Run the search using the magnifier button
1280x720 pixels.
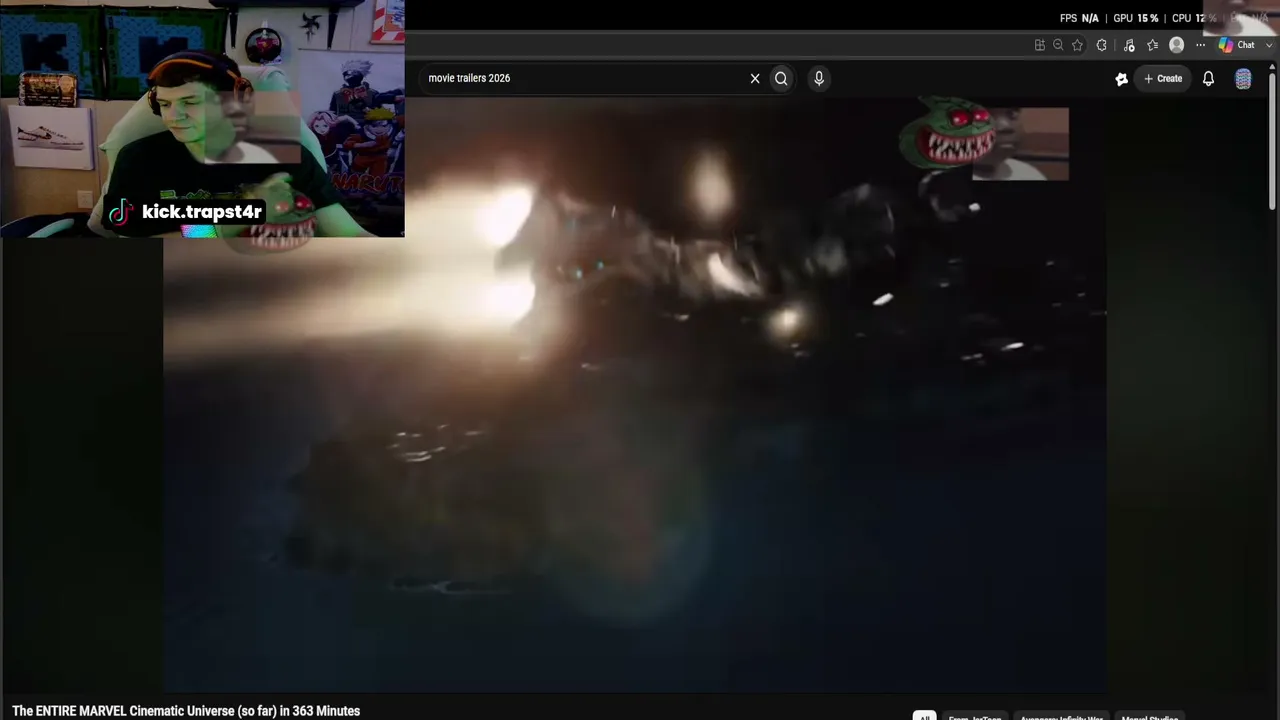click(781, 78)
